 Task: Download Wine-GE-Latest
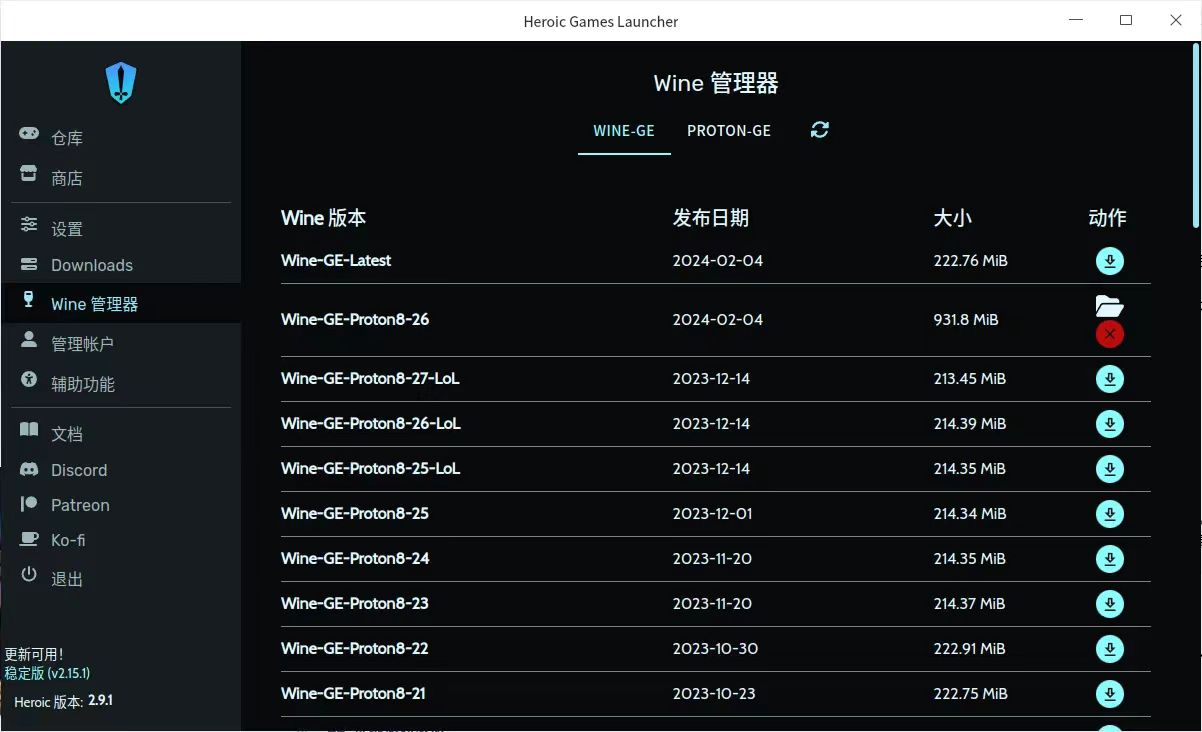[x=1110, y=261]
